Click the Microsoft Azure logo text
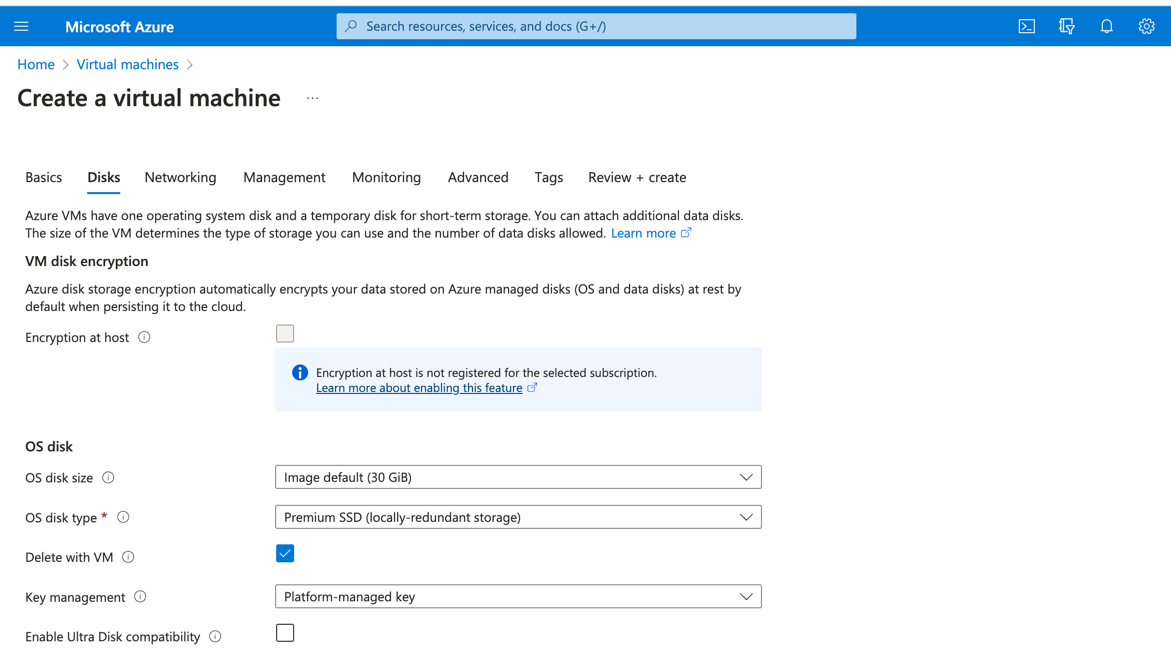 tap(119, 27)
